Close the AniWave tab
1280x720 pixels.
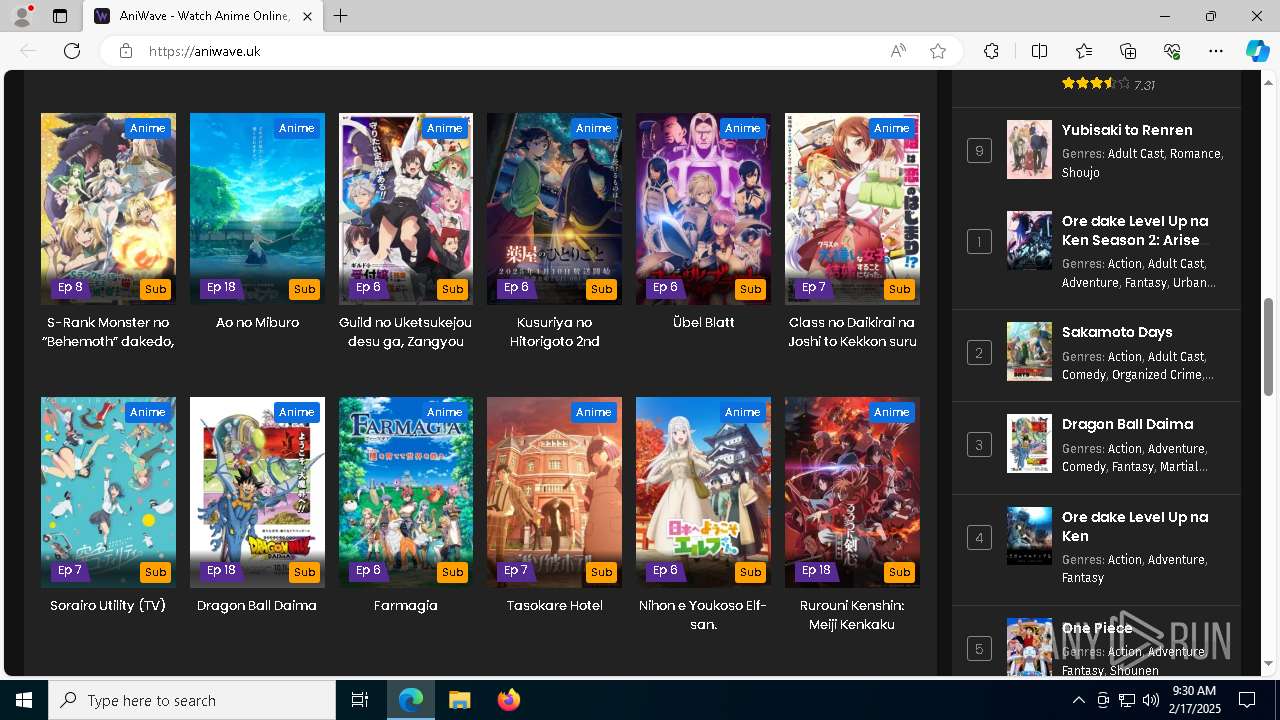click(x=307, y=16)
